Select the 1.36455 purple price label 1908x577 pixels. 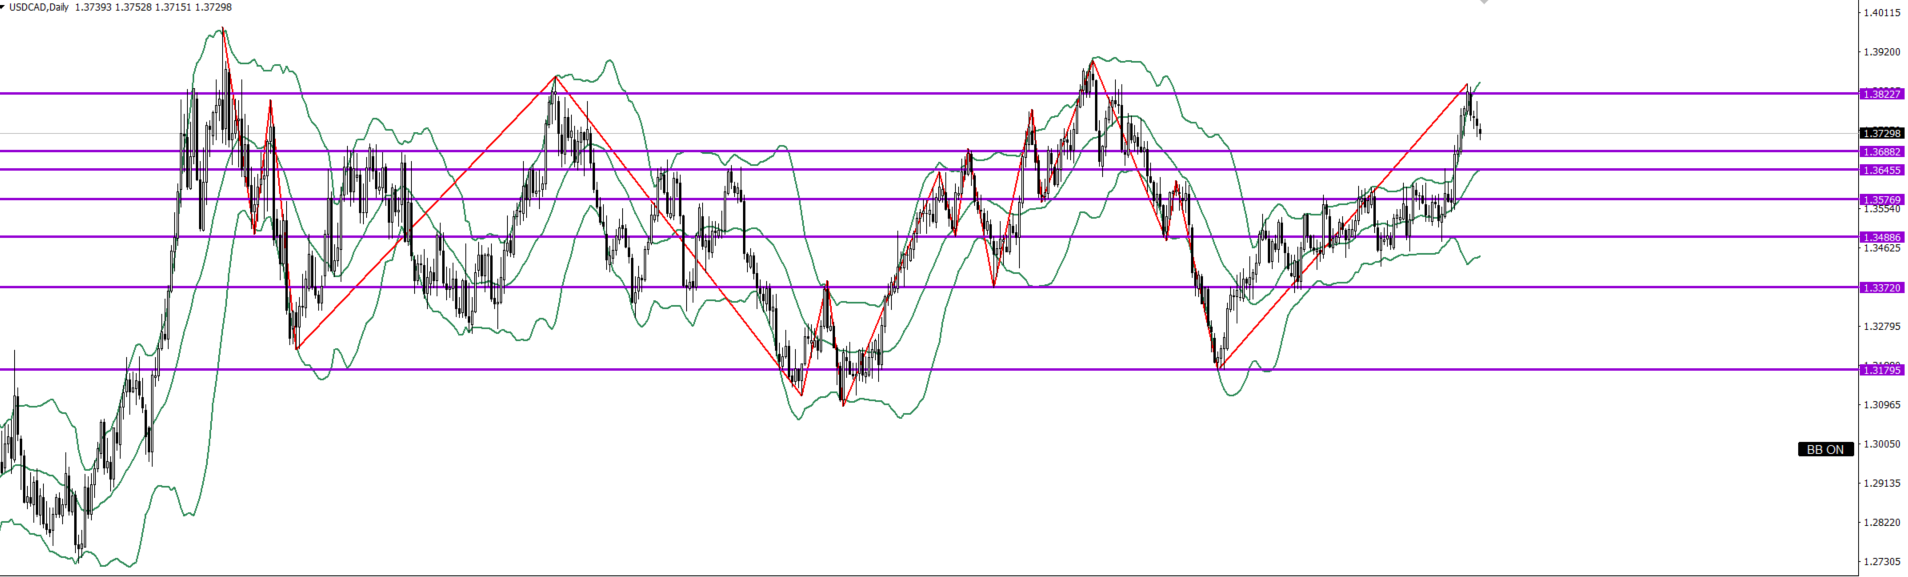click(x=1881, y=170)
